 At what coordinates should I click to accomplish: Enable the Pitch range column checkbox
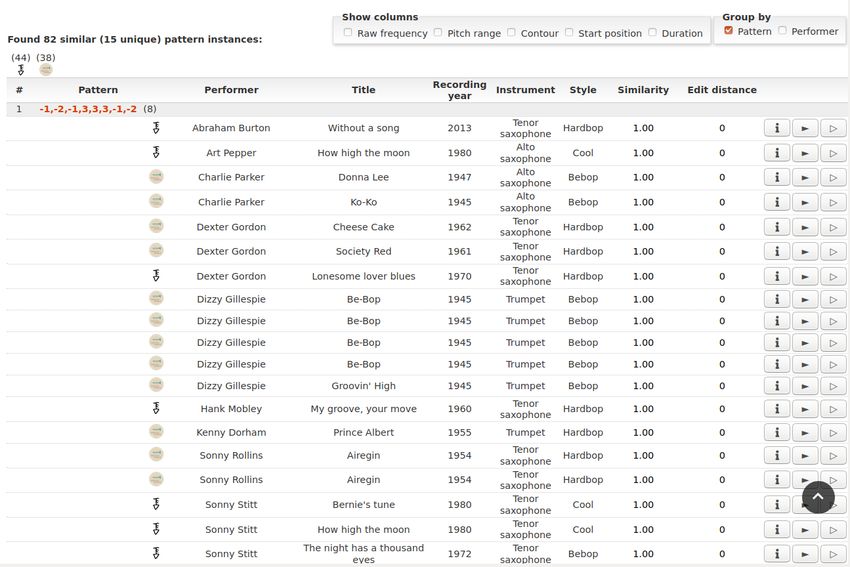[x=438, y=33]
